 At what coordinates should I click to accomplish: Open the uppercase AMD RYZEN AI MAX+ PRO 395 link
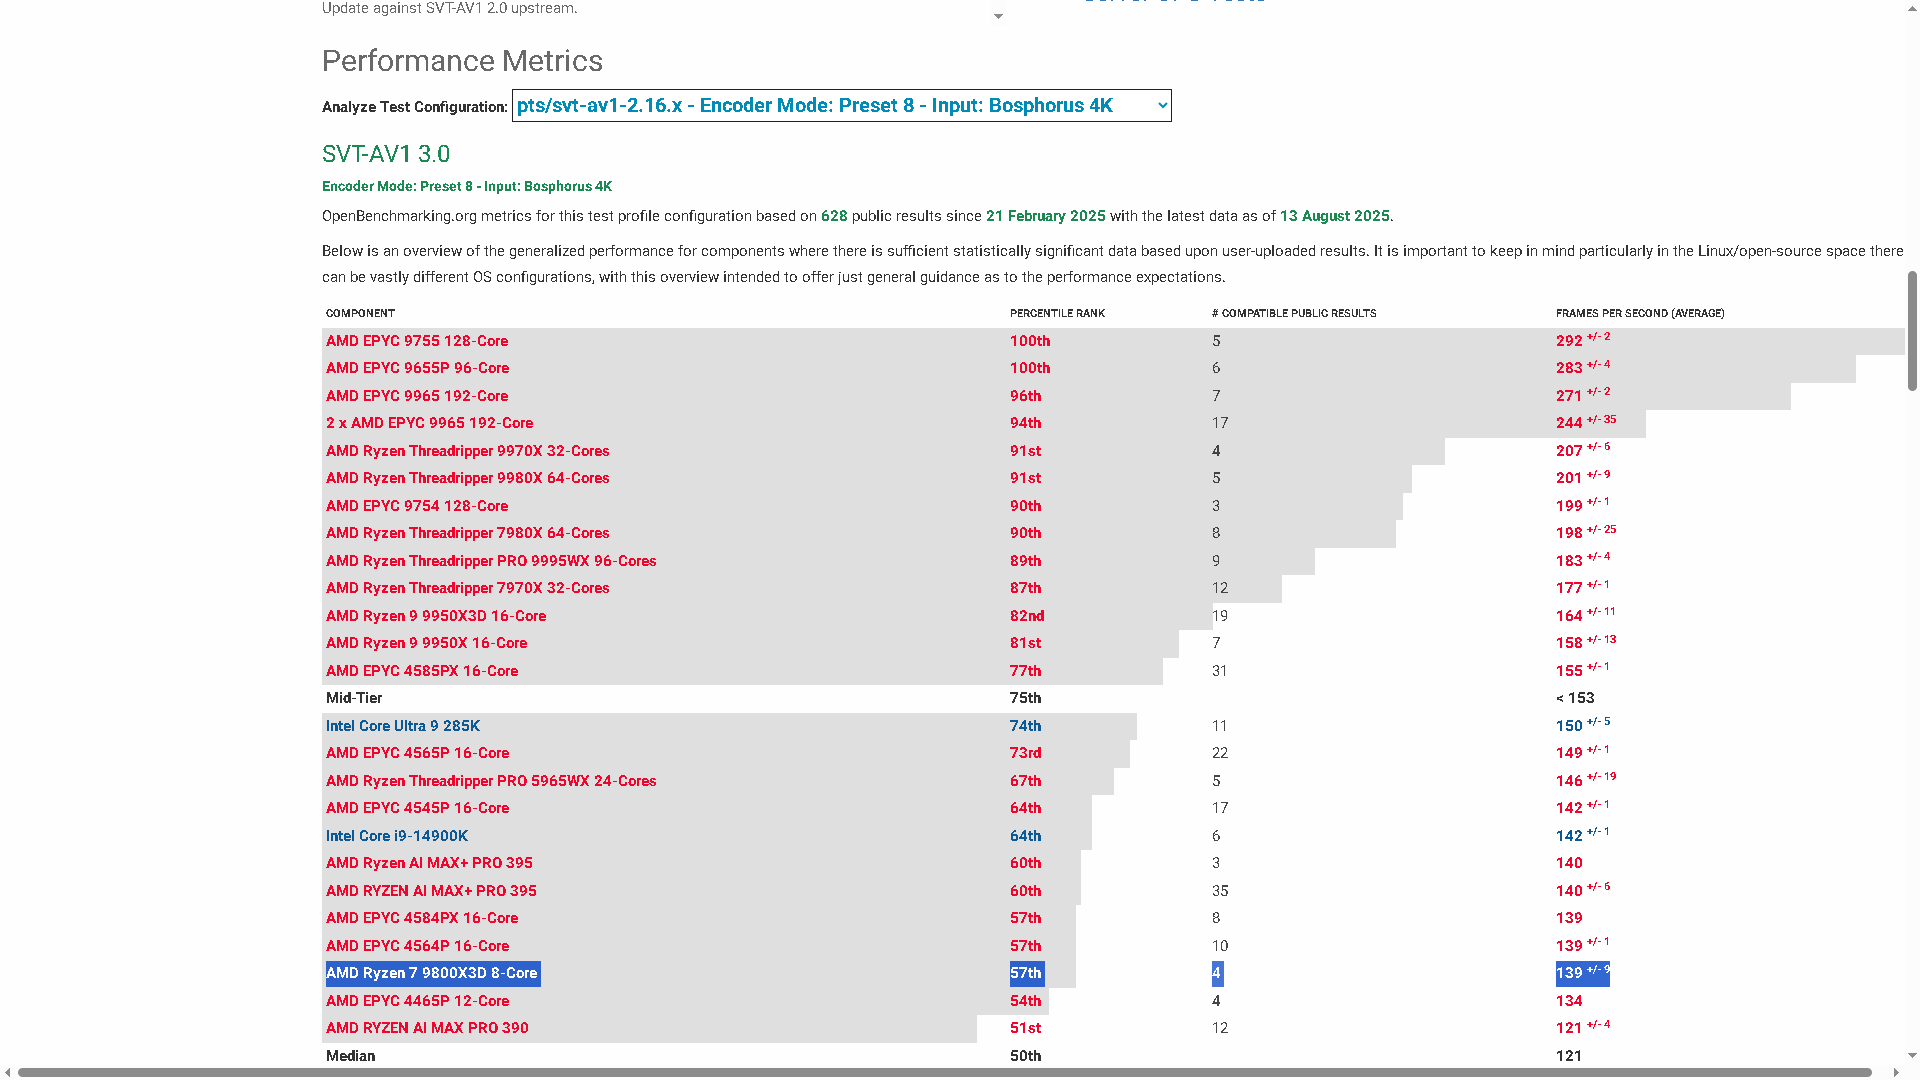pyautogui.click(x=431, y=891)
